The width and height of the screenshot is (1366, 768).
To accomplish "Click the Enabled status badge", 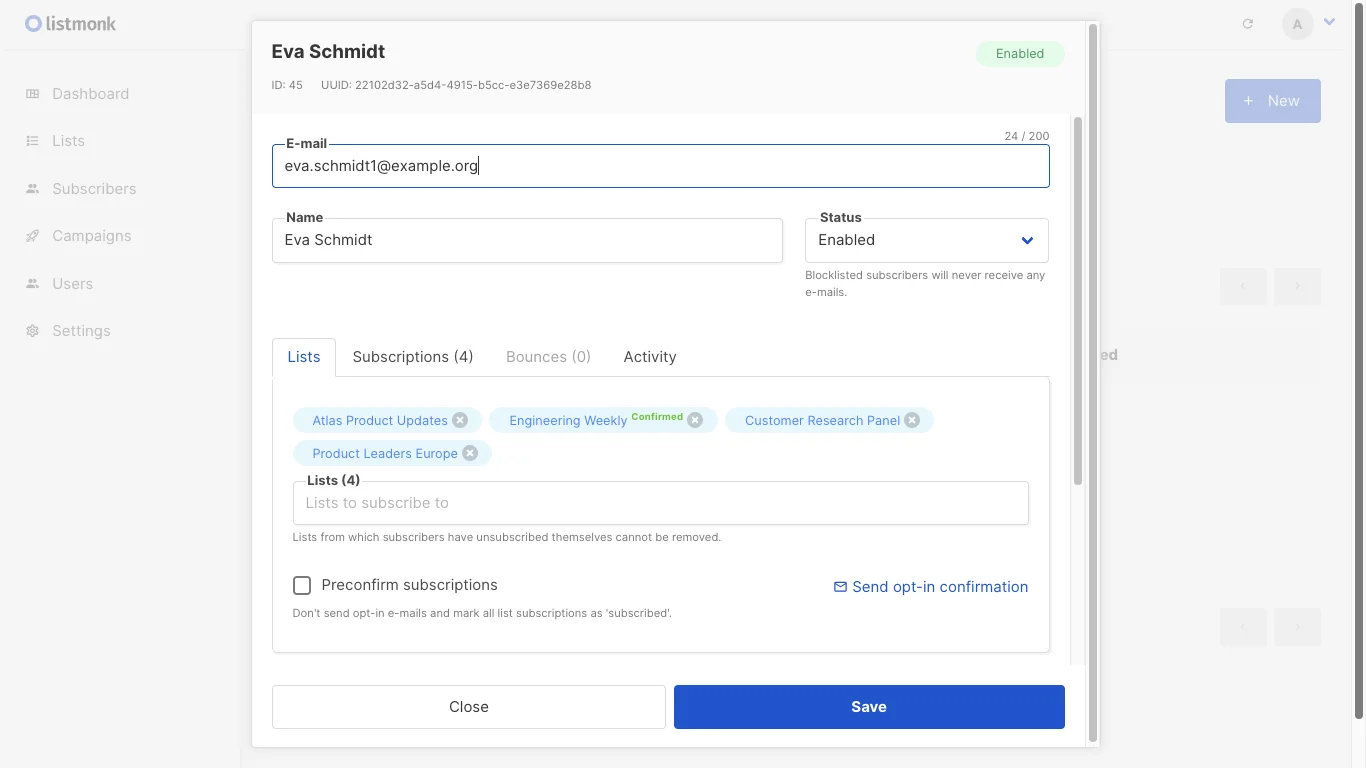I will tap(1020, 54).
